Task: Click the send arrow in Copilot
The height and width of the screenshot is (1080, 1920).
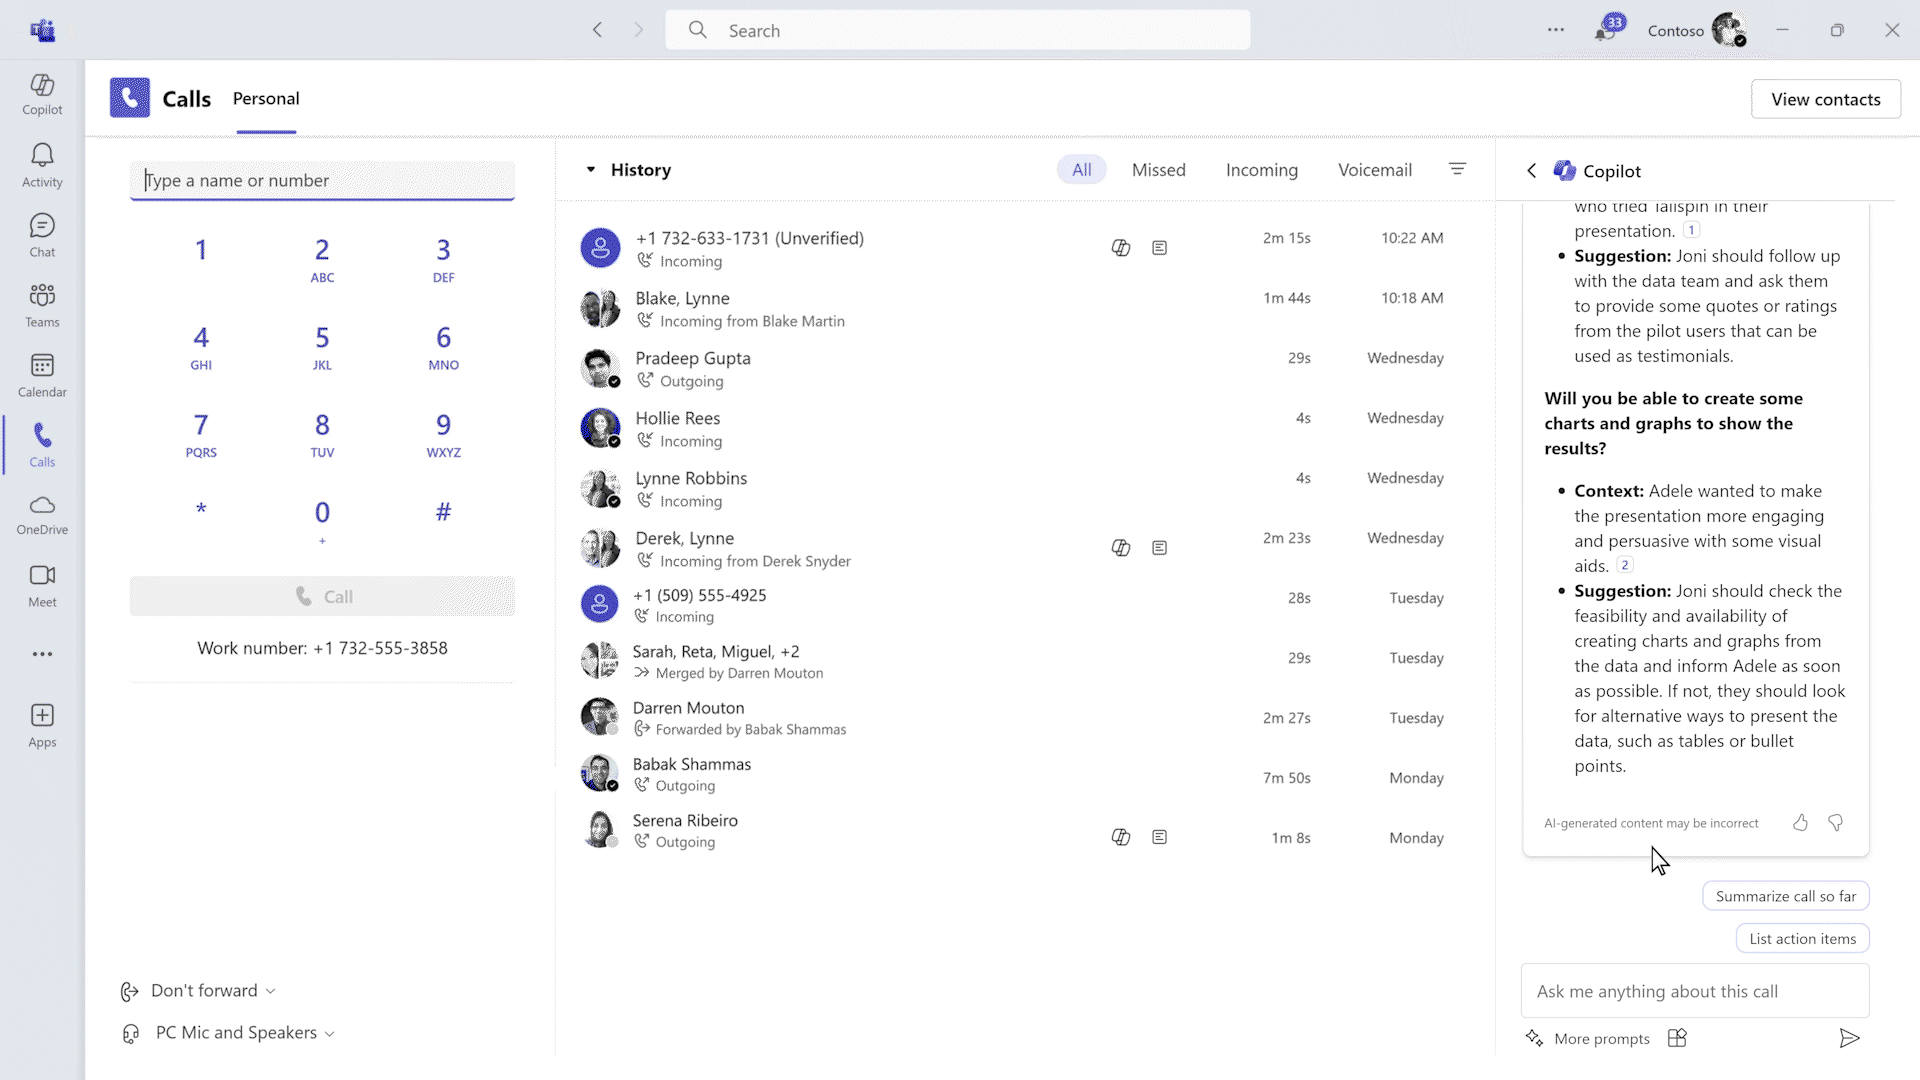Action: [x=1849, y=1038]
